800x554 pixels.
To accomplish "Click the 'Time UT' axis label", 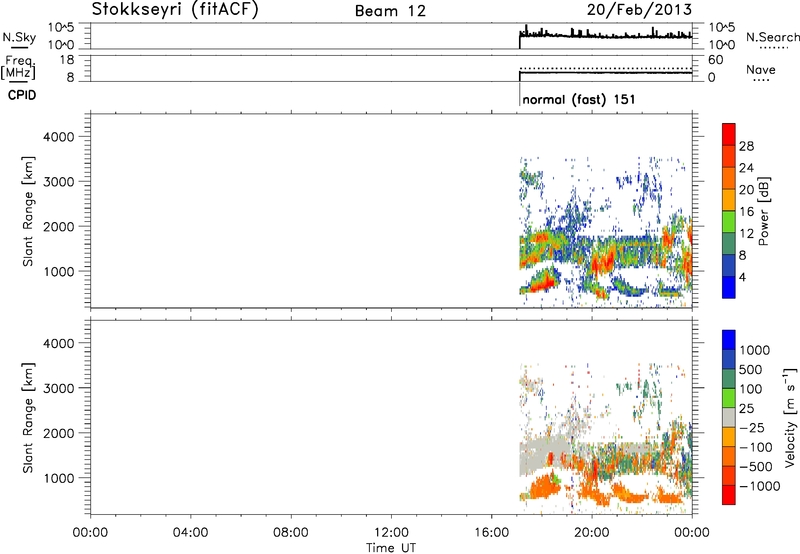I will (x=391, y=548).
